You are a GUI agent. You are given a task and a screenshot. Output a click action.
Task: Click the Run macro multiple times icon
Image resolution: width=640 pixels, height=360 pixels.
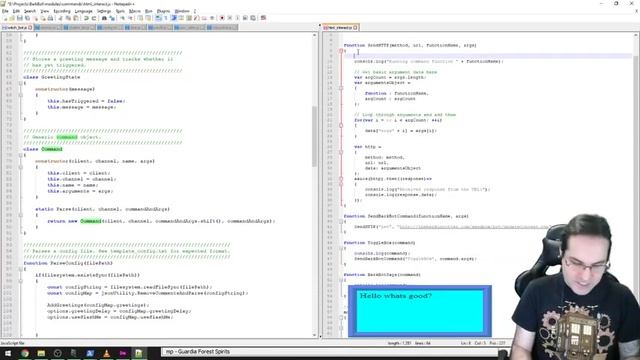tap(246, 18)
